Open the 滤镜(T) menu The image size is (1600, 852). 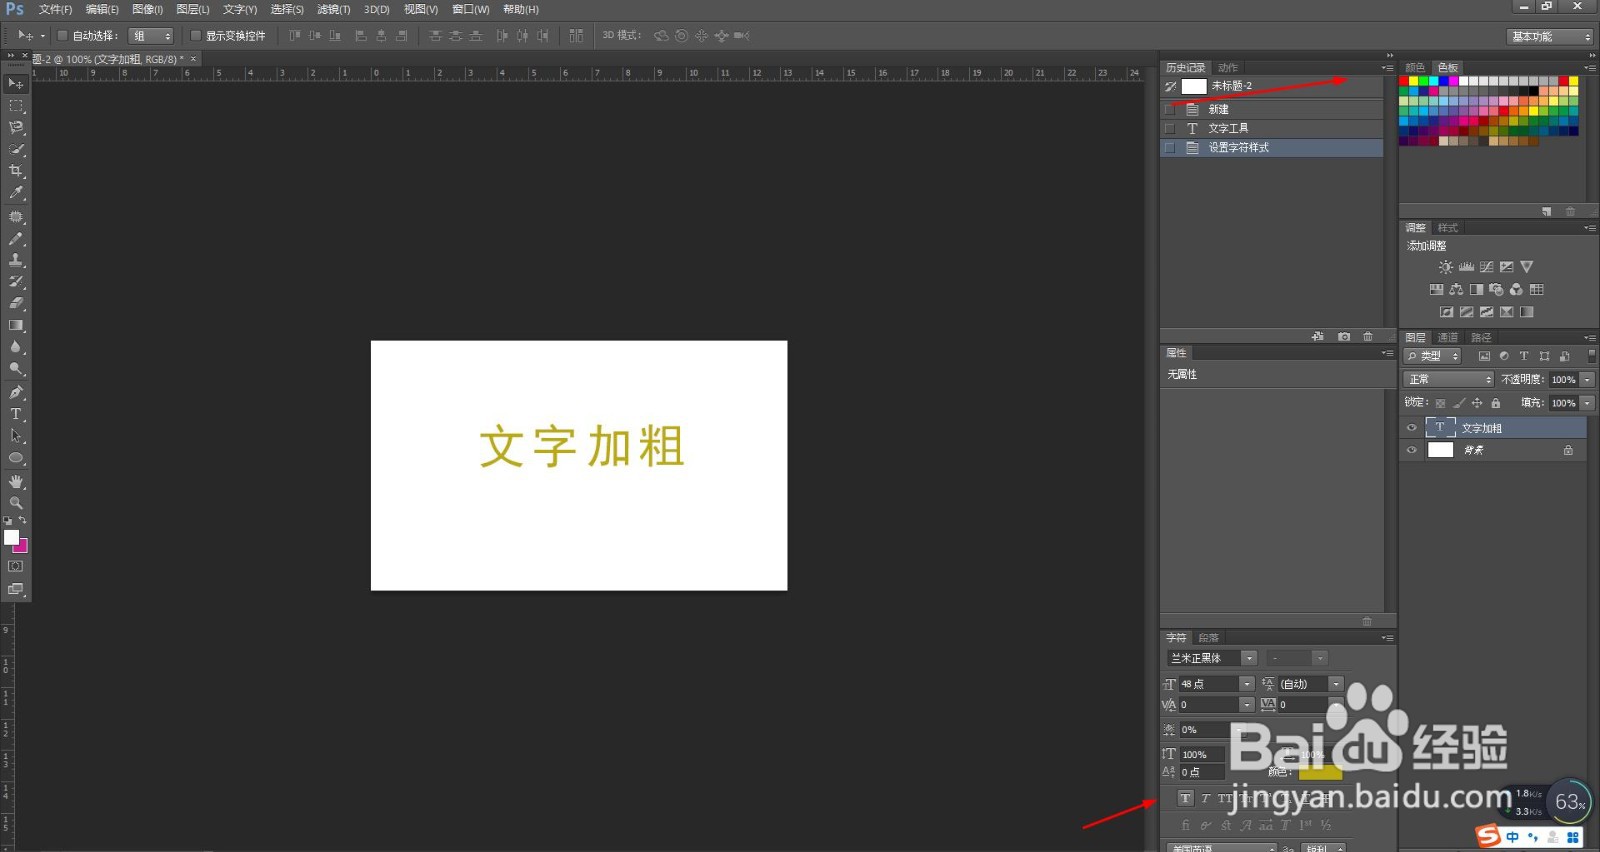point(333,9)
